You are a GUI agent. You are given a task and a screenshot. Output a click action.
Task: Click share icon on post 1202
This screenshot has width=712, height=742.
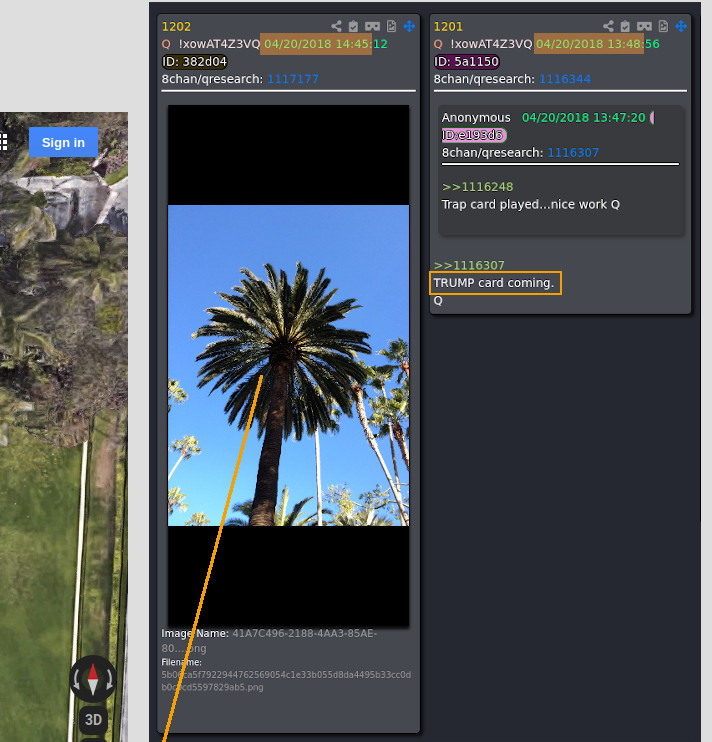[336, 26]
